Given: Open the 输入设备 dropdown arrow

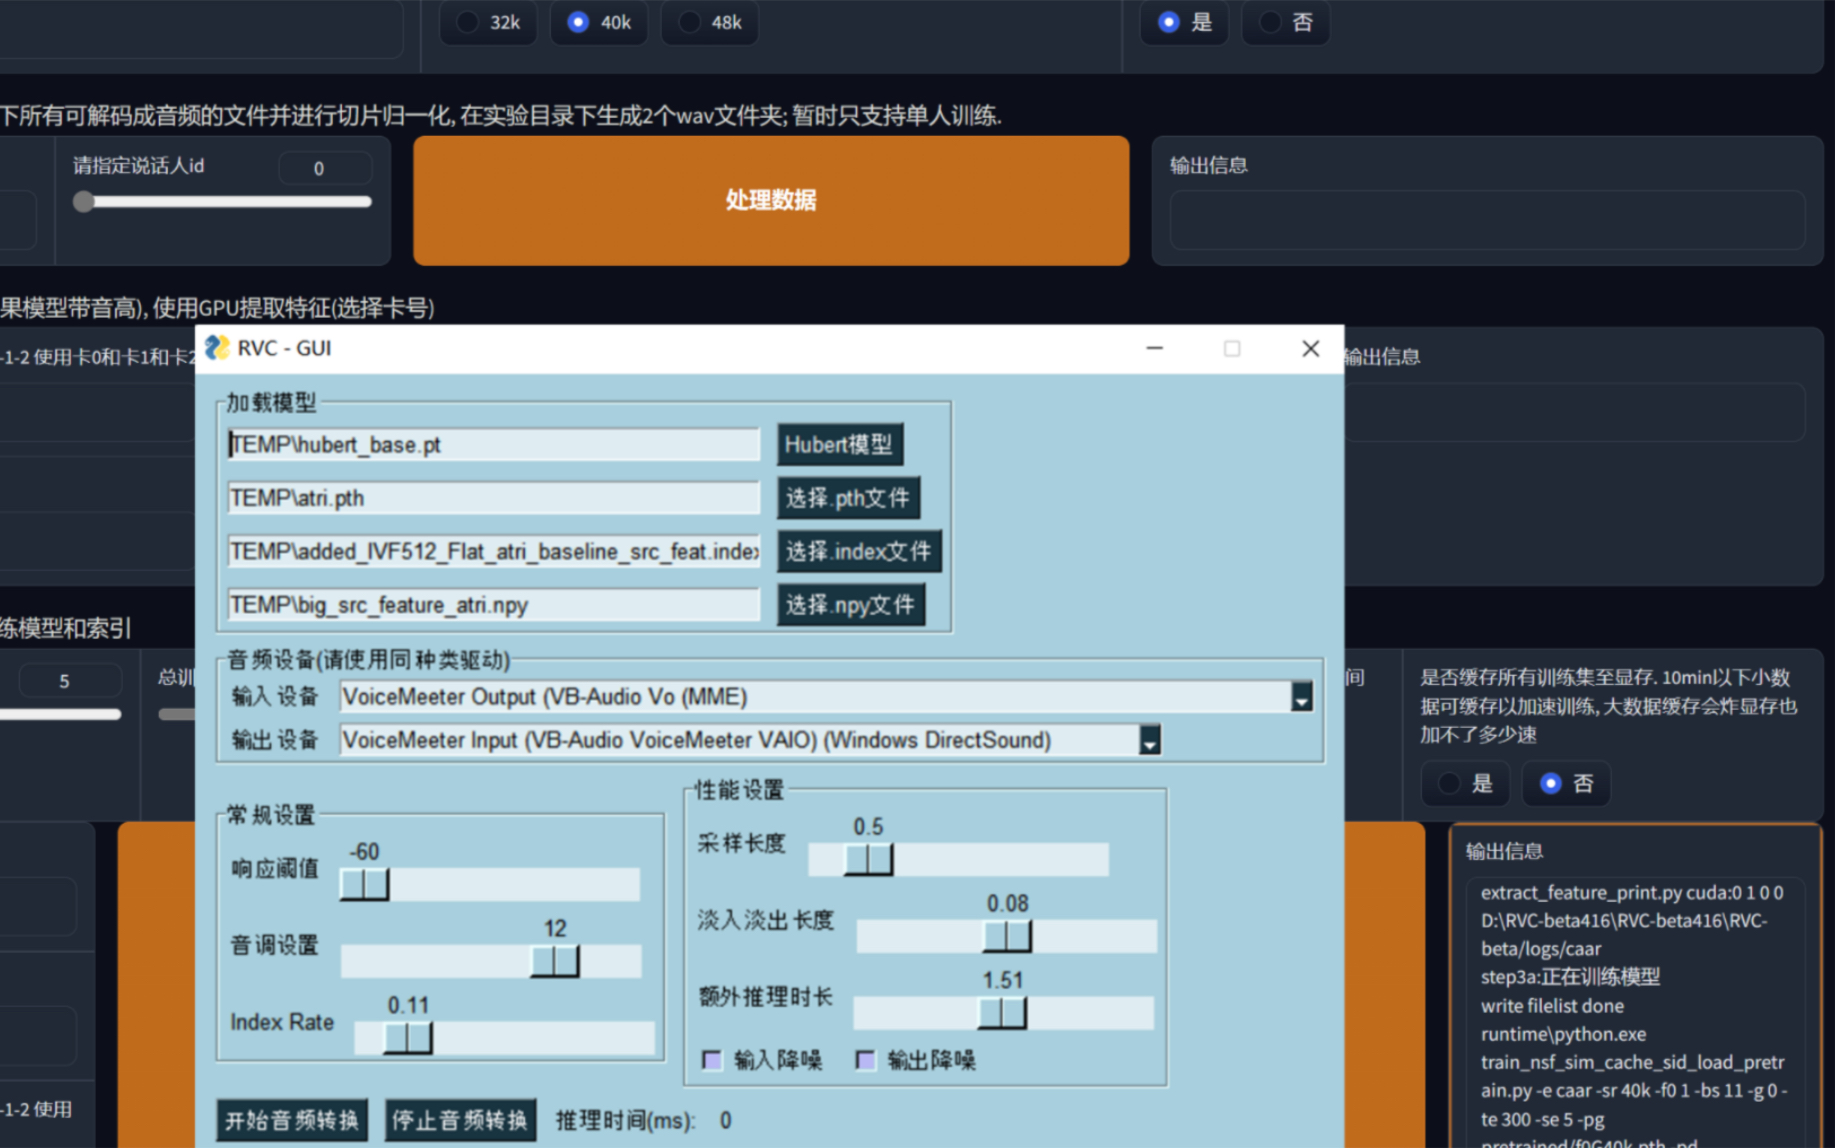Looking at the screenshot, I should pos(1301,697).
